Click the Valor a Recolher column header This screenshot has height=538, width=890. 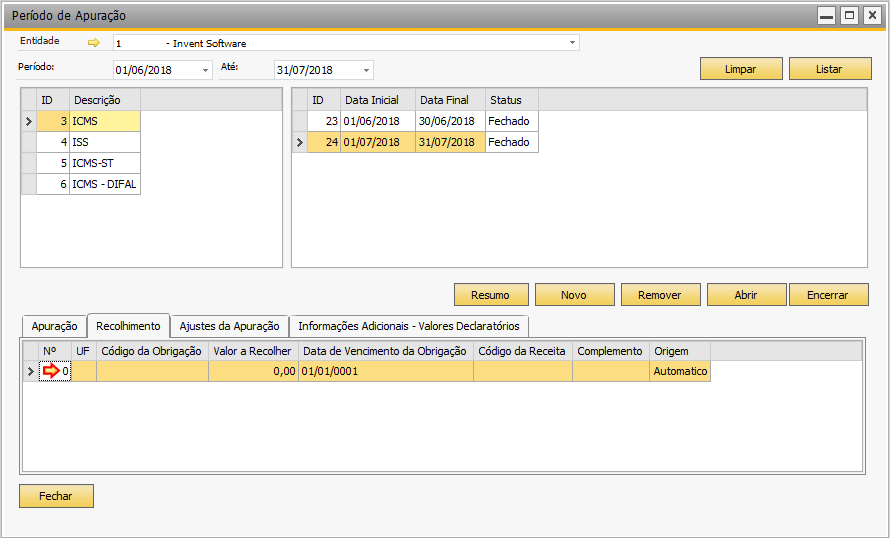[253, 351]
